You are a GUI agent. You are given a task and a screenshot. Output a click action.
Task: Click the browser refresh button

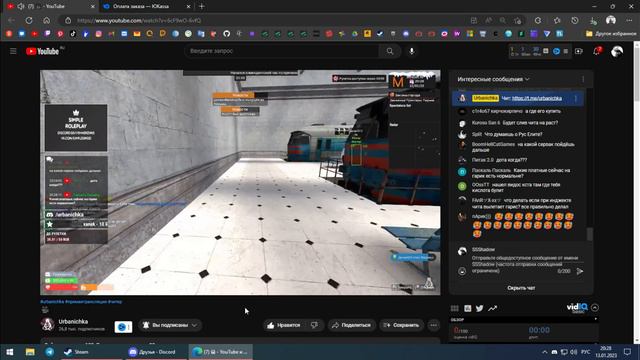[29, 20]
